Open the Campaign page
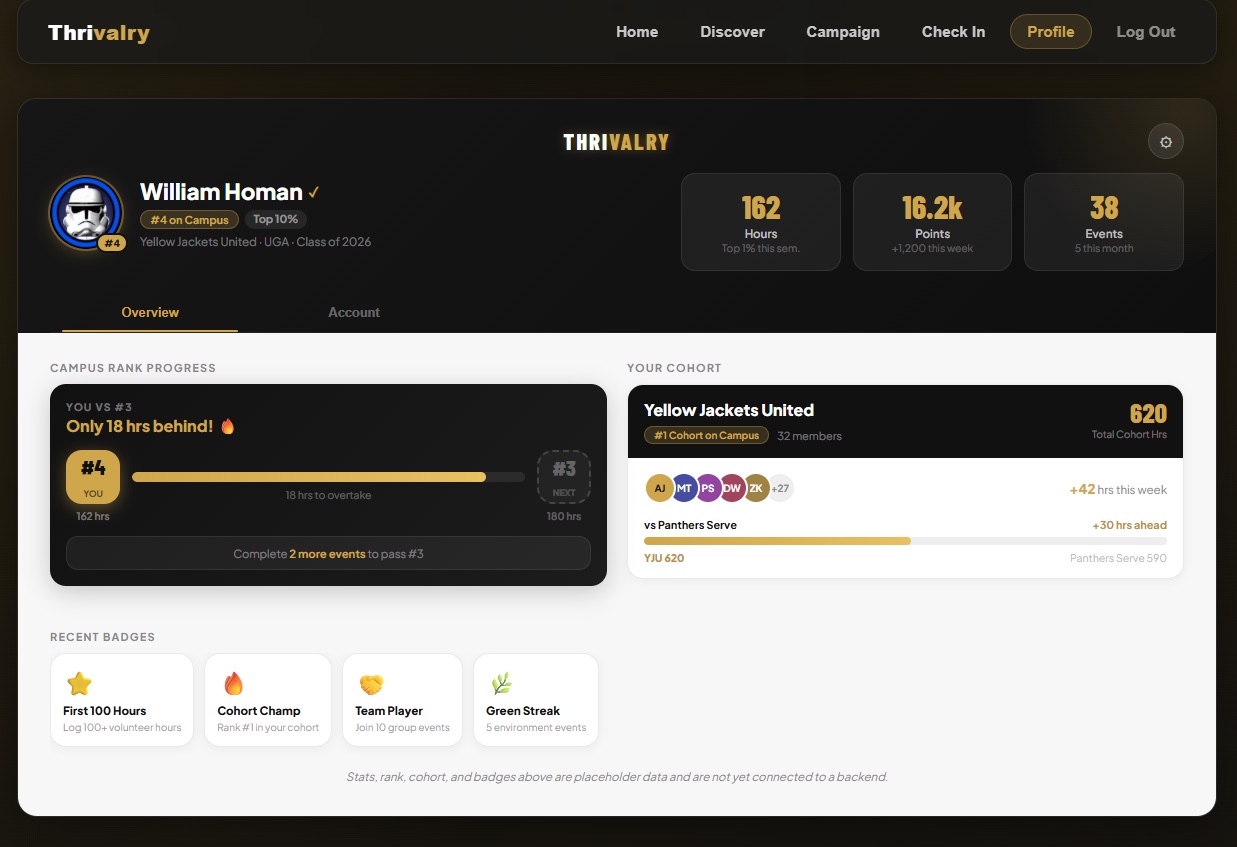This screenshot has height=847, width=1237. click(843, 32)
